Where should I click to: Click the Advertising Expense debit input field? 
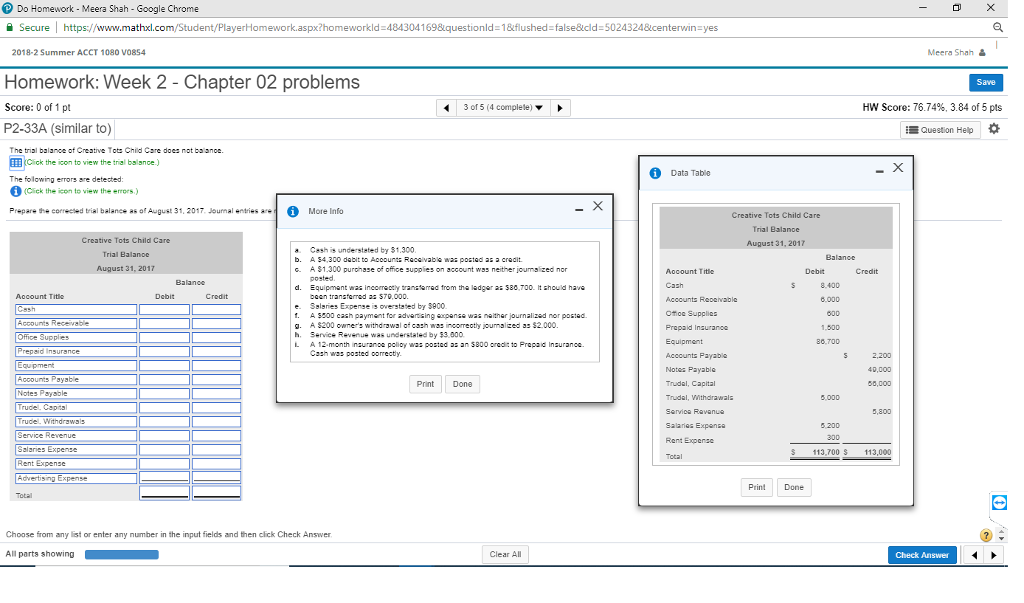[164, 478]
